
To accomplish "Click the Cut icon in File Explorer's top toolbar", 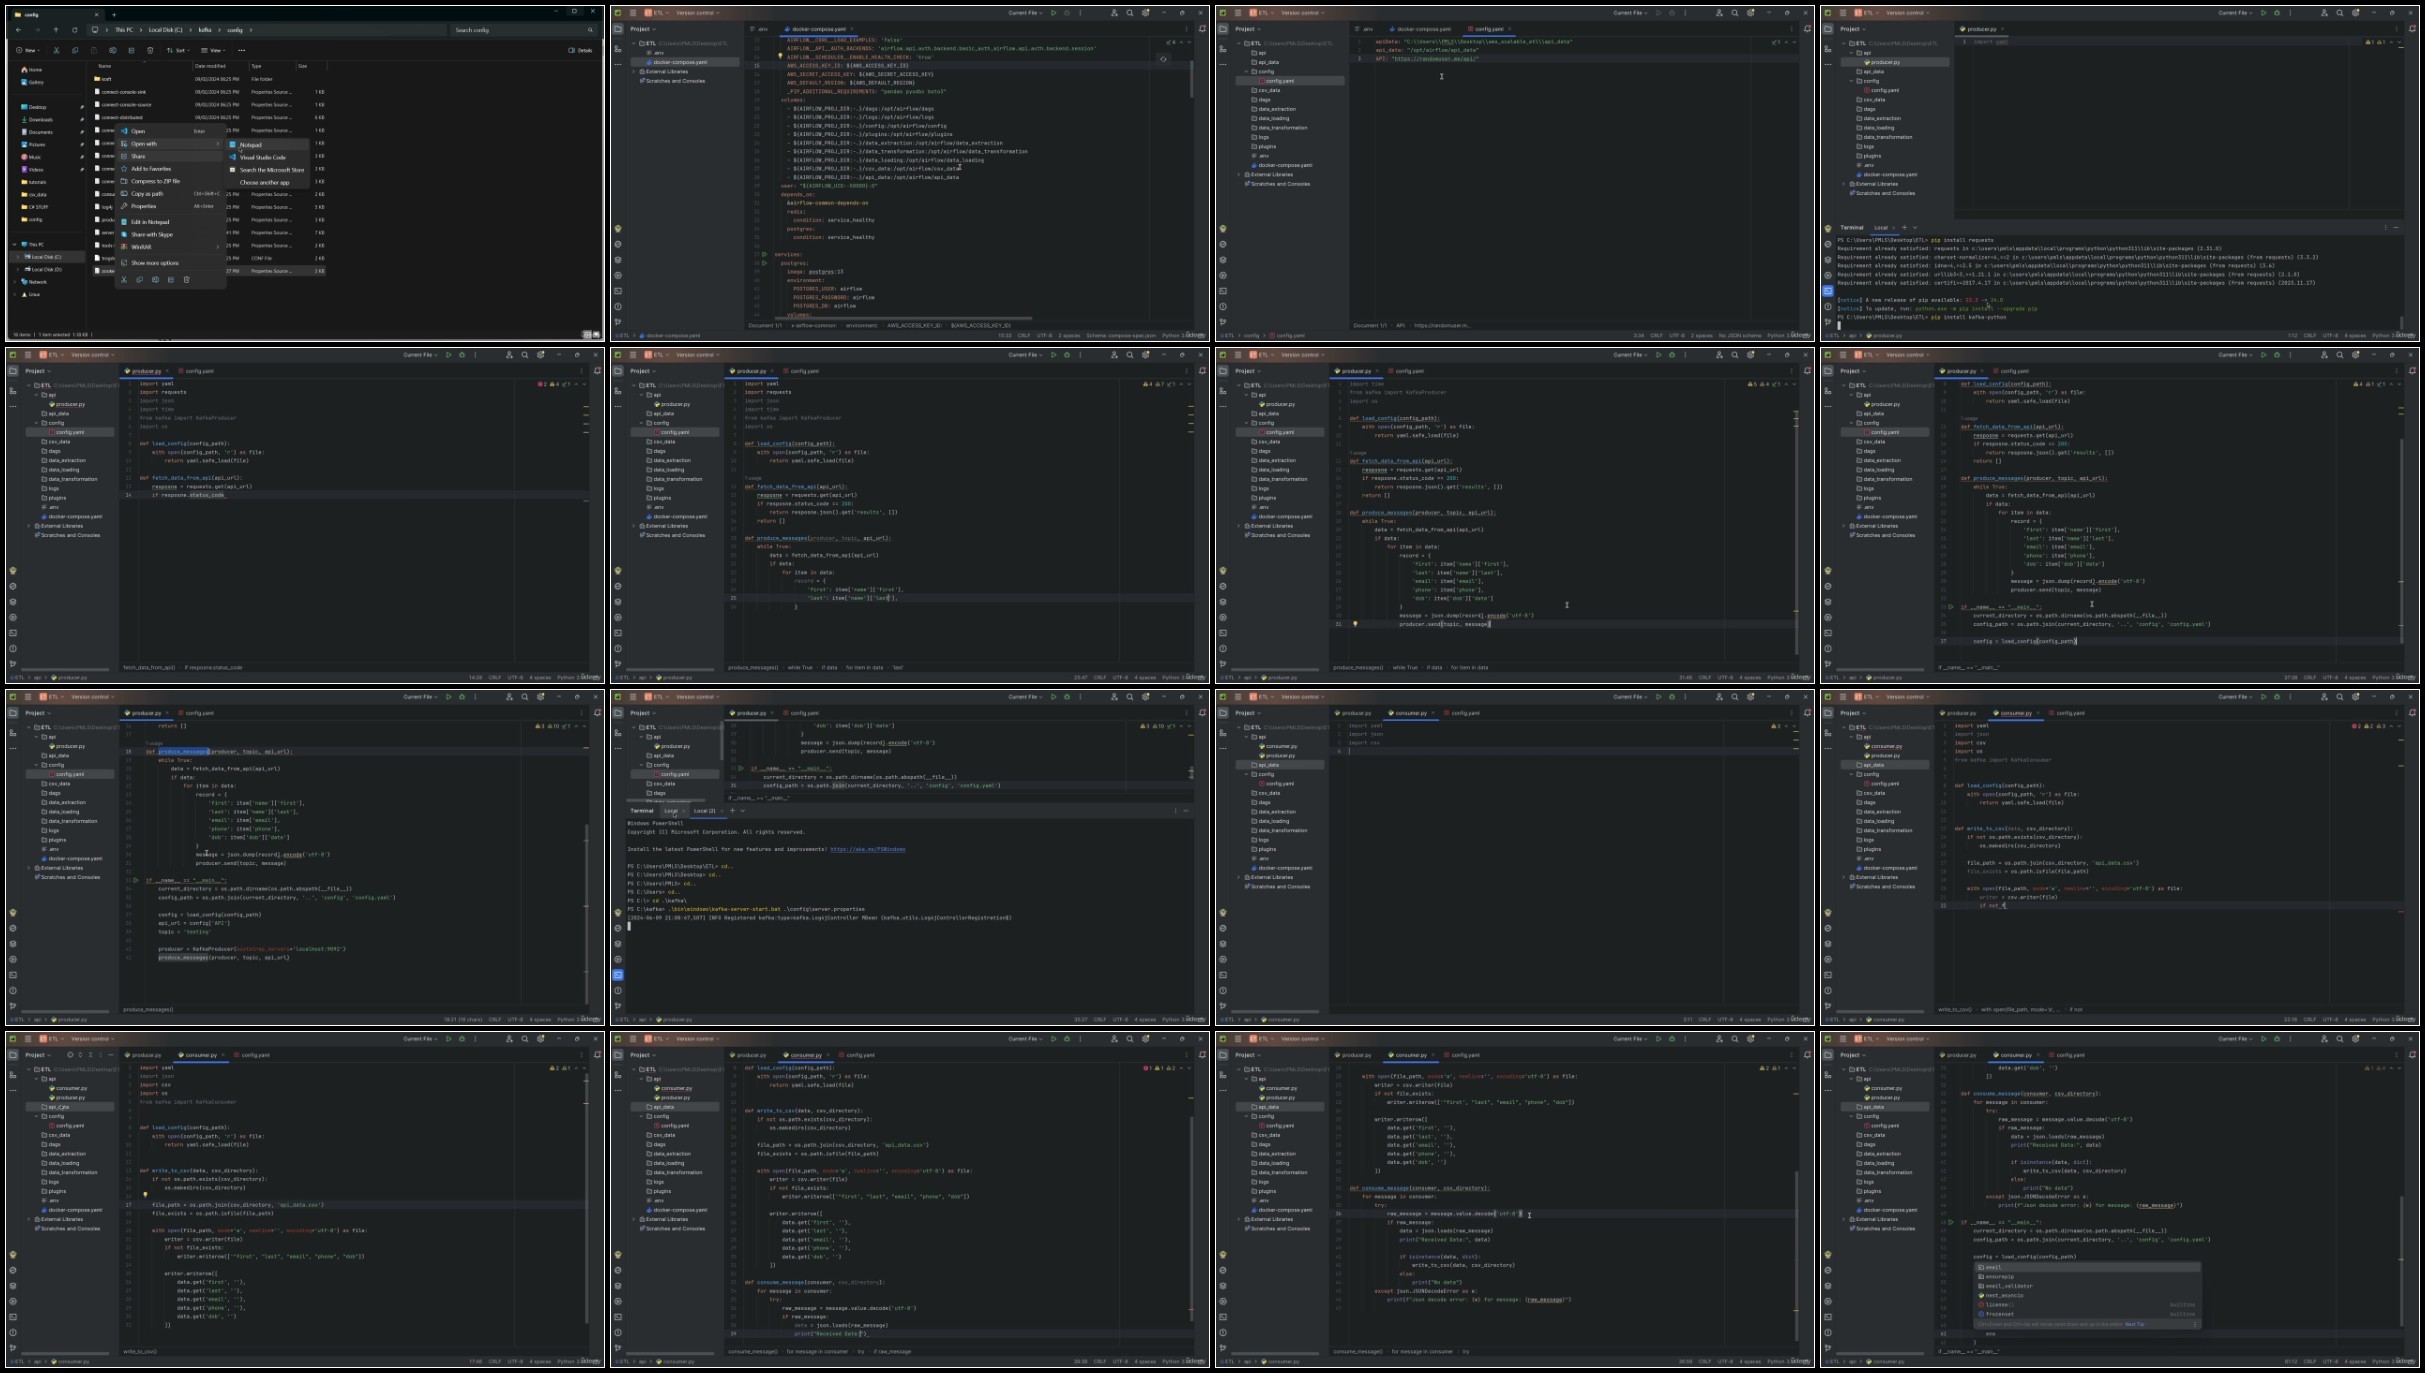I will click(56, 50).
